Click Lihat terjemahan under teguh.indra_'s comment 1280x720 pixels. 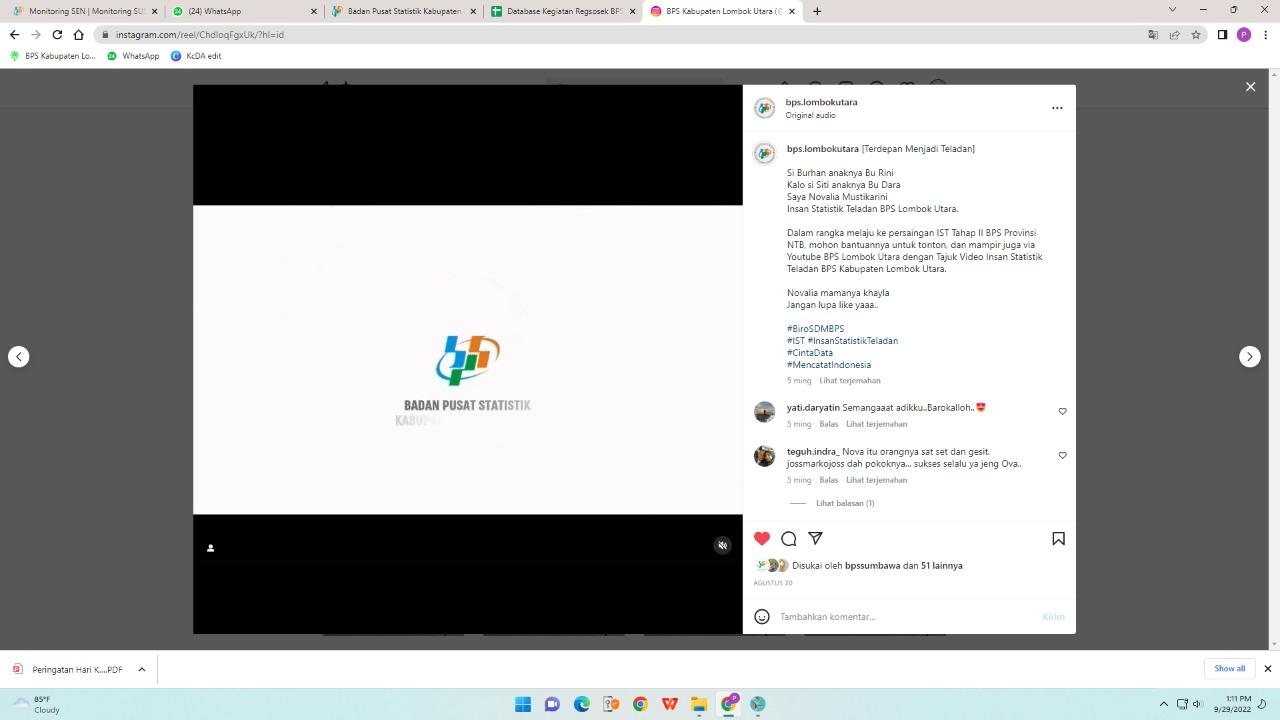click(877, 480)
